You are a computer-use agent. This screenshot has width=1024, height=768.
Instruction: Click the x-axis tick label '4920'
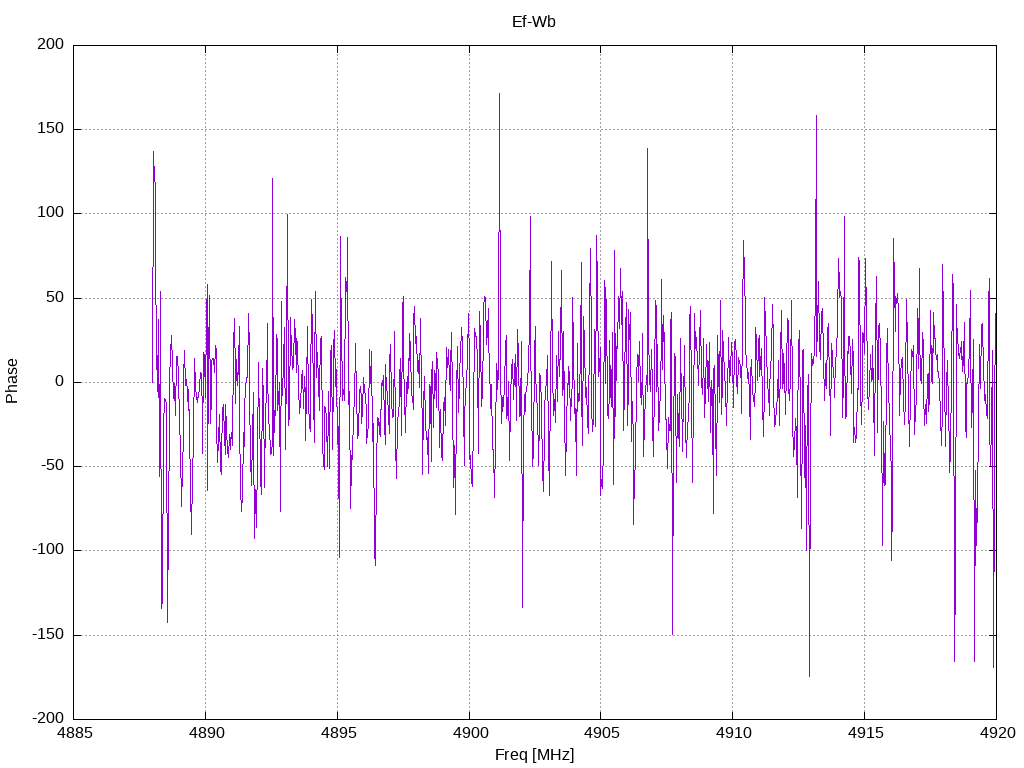pos(997,733)
